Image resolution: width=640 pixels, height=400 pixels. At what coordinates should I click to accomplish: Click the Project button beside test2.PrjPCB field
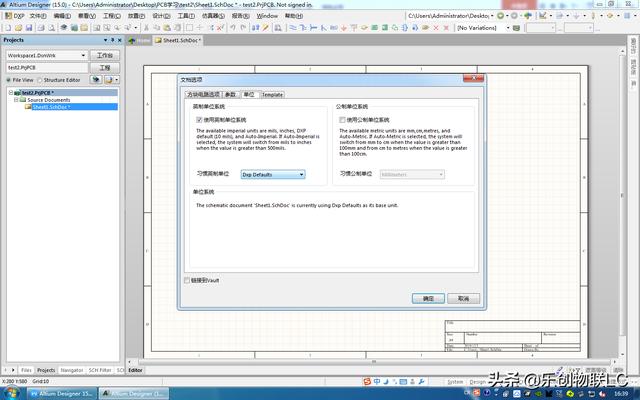point(105,67)
